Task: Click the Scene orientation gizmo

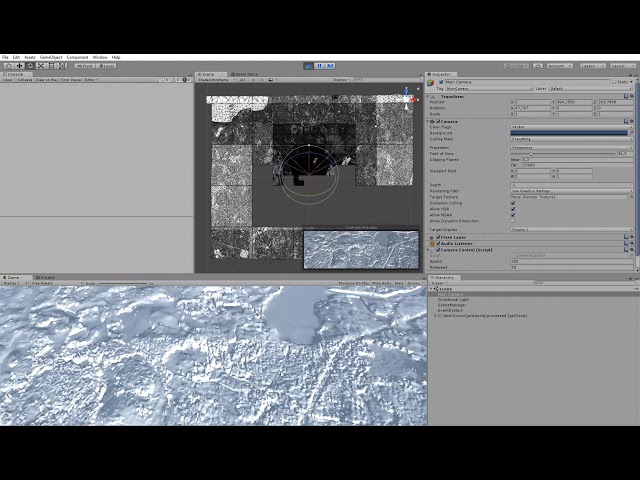Action: click(x=407, y=98)
